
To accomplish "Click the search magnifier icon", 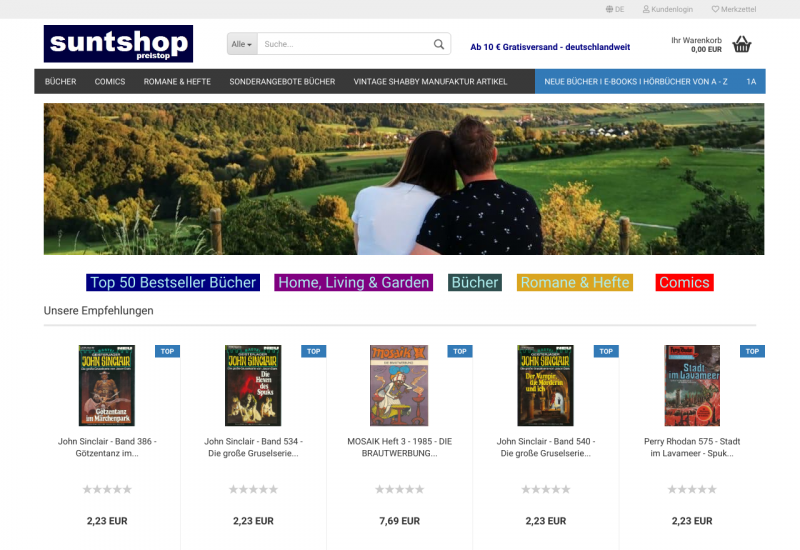I will click(439, 44).
